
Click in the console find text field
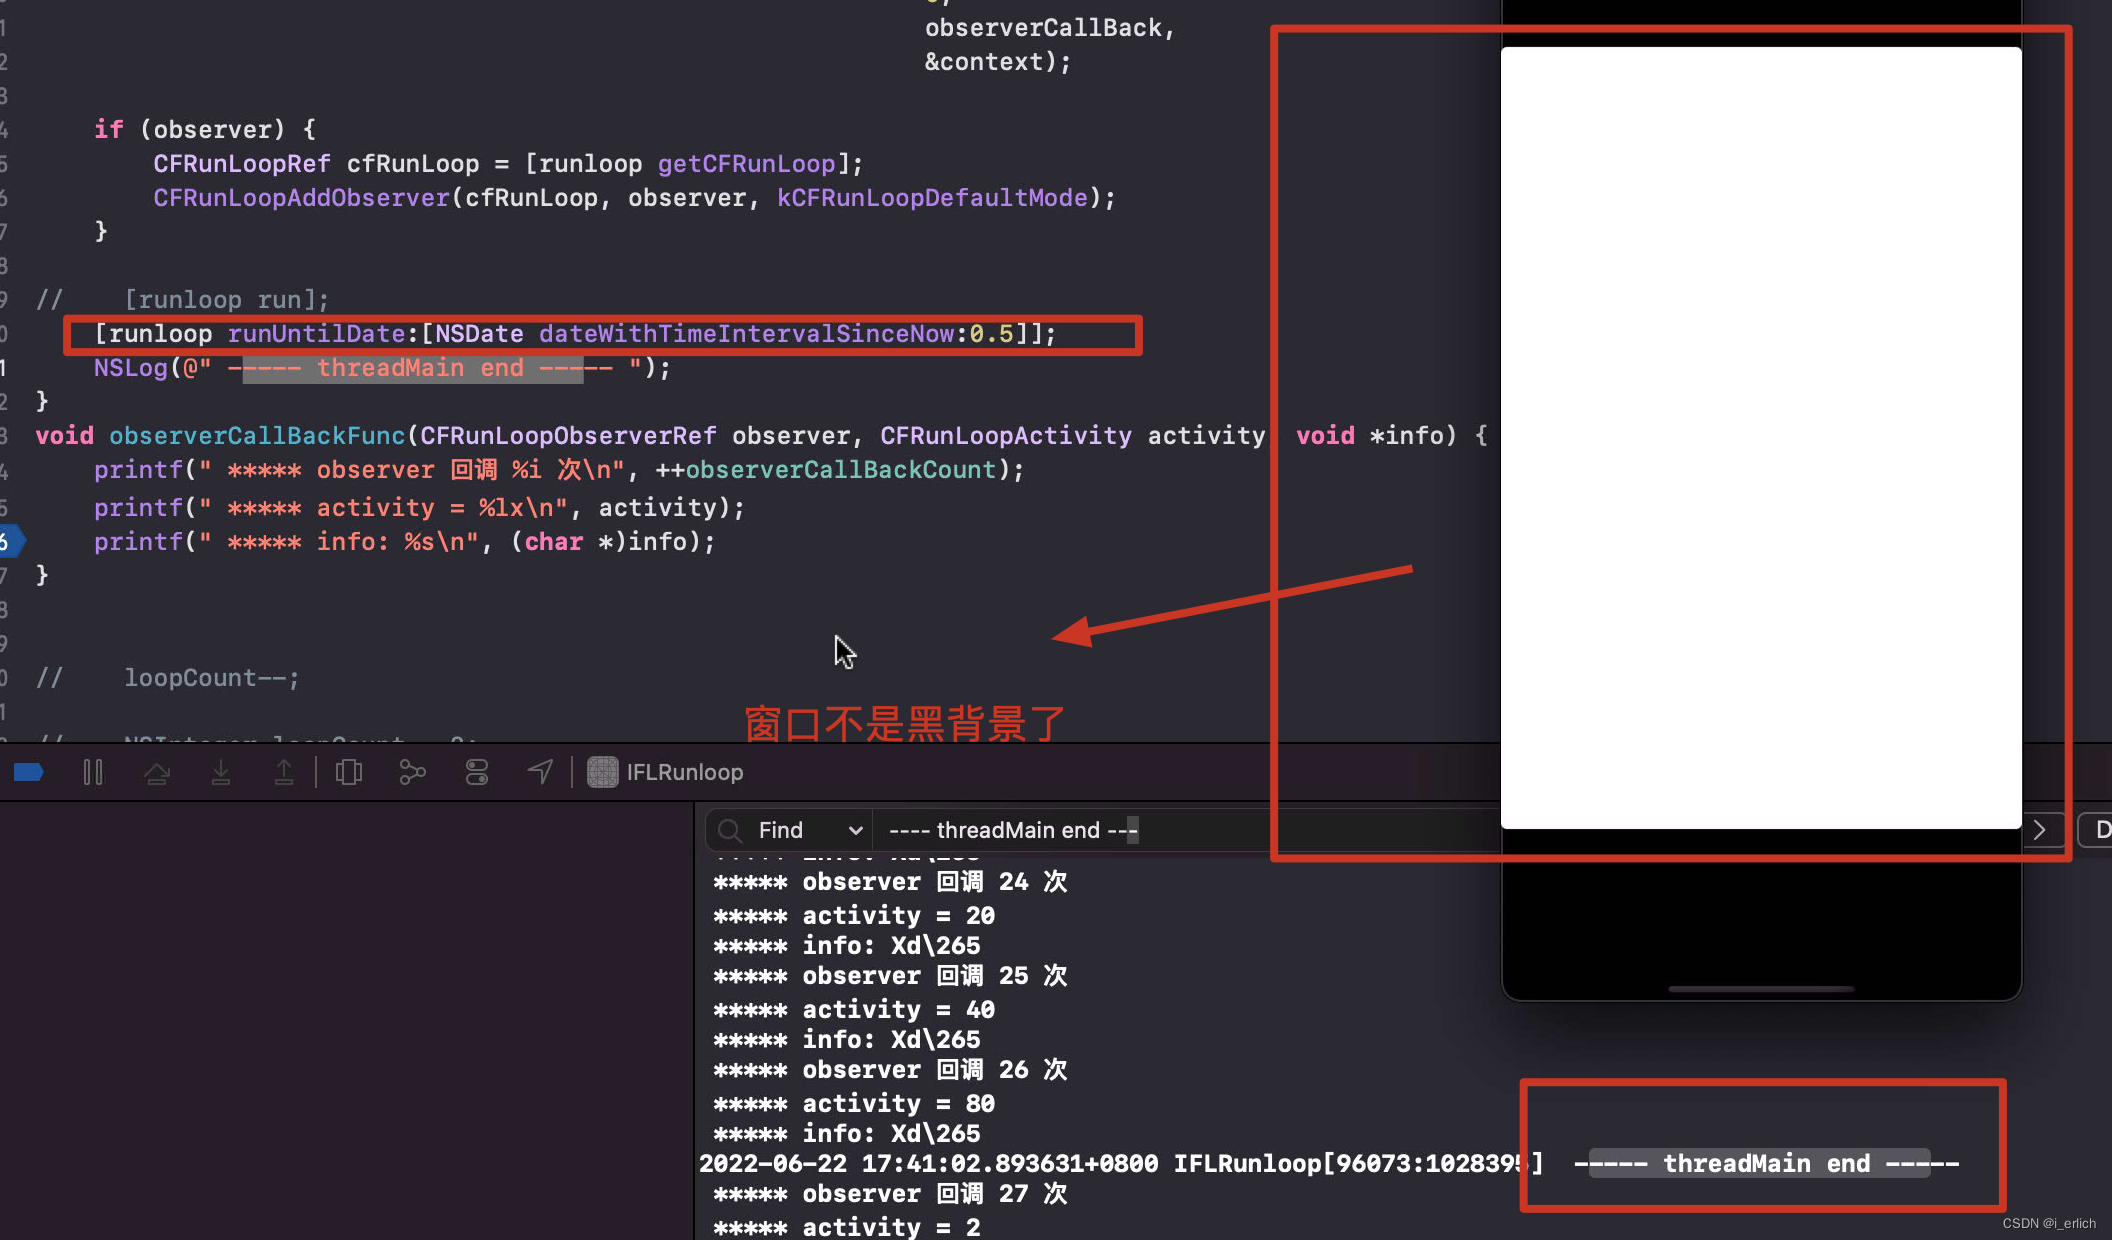click(x=1180, y=830)
